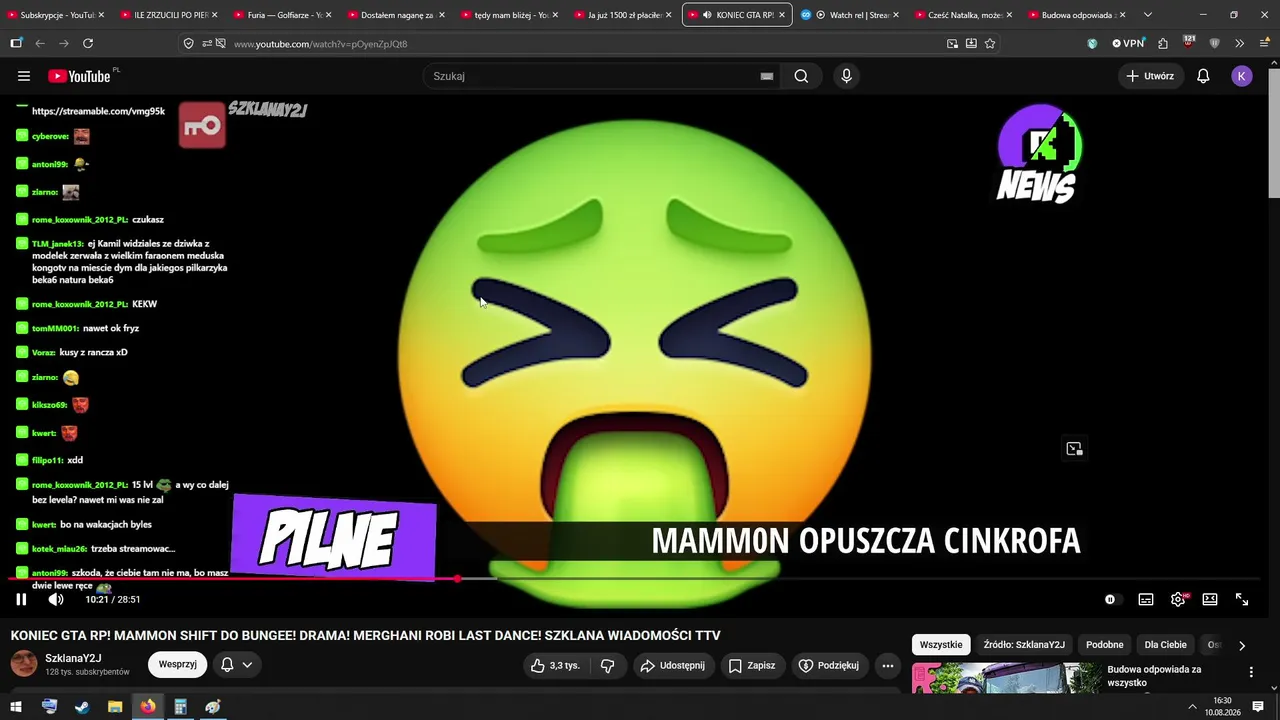Image resolution: width=1280 pixels, height=720 pixels.
Task: Open suggested video 'Budowa odpowiada za wszystko'
Action: [x=1154, y=676]
